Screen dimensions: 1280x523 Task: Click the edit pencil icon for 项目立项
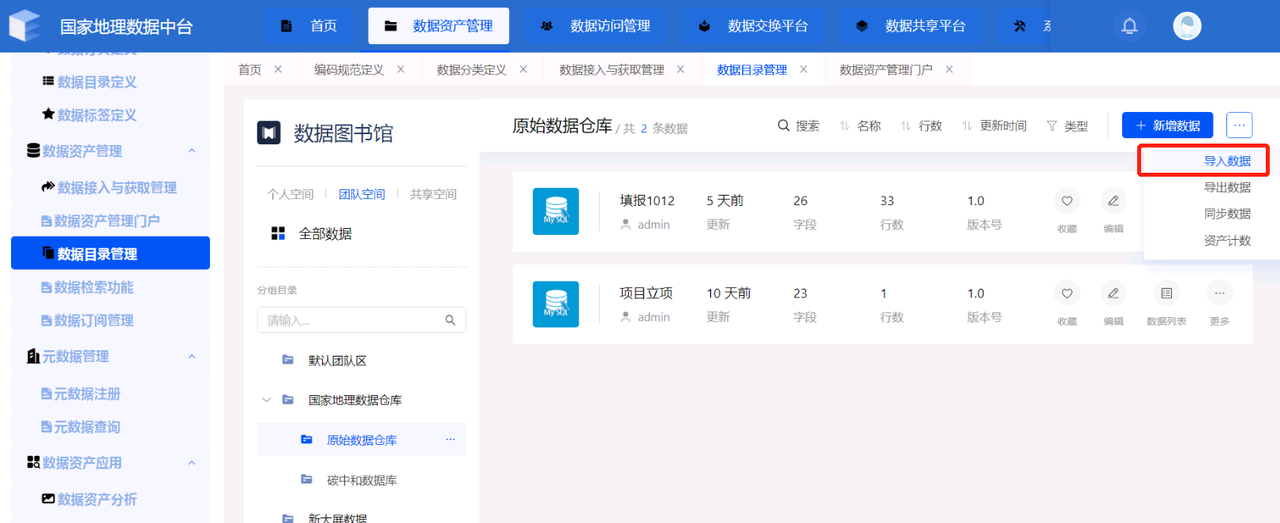click(x=1113, y=294)
